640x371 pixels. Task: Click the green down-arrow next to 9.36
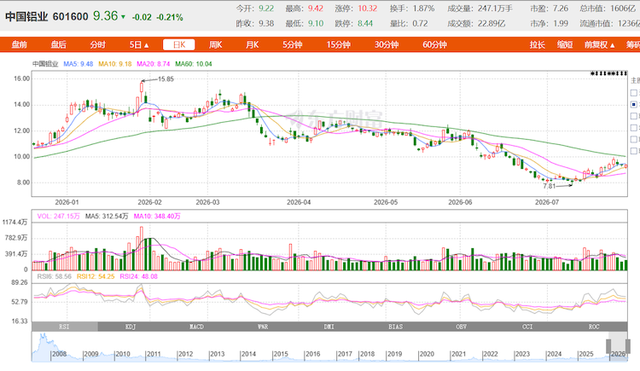click(123, 17)
